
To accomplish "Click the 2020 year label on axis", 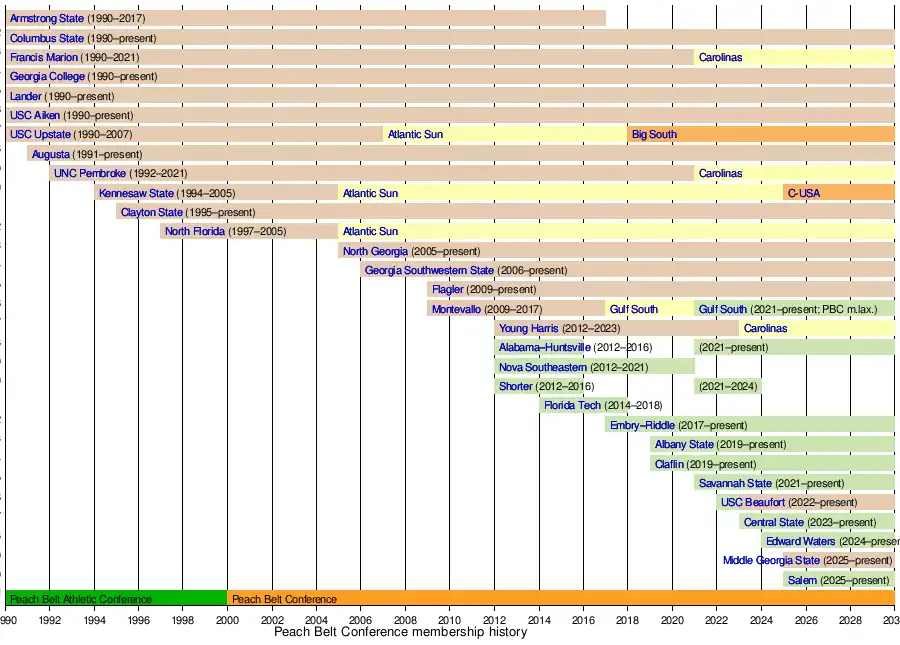I will 672,620.
